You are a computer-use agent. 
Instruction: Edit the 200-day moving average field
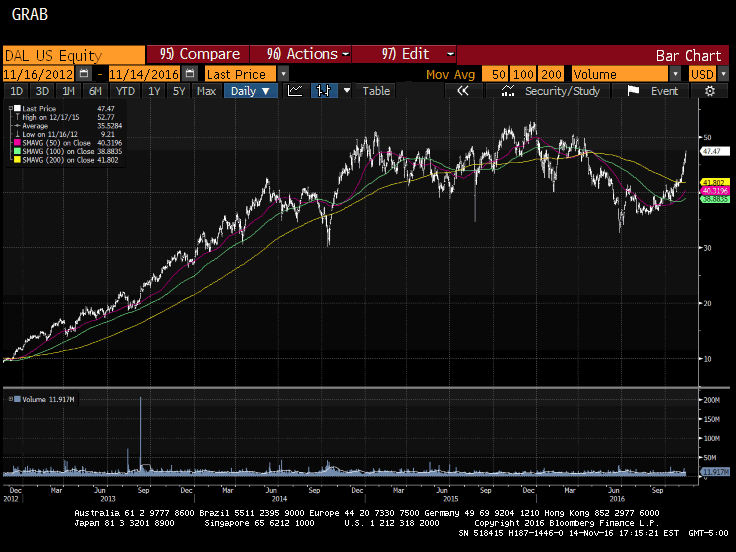point(551,74)
